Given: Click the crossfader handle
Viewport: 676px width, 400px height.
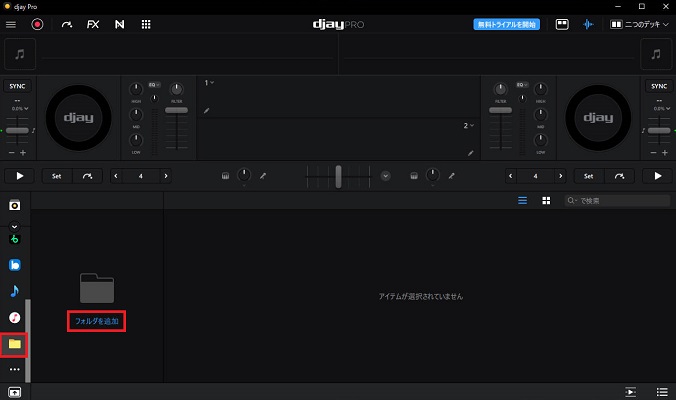Looking at the screenshot, I should (x=338, y=176).
